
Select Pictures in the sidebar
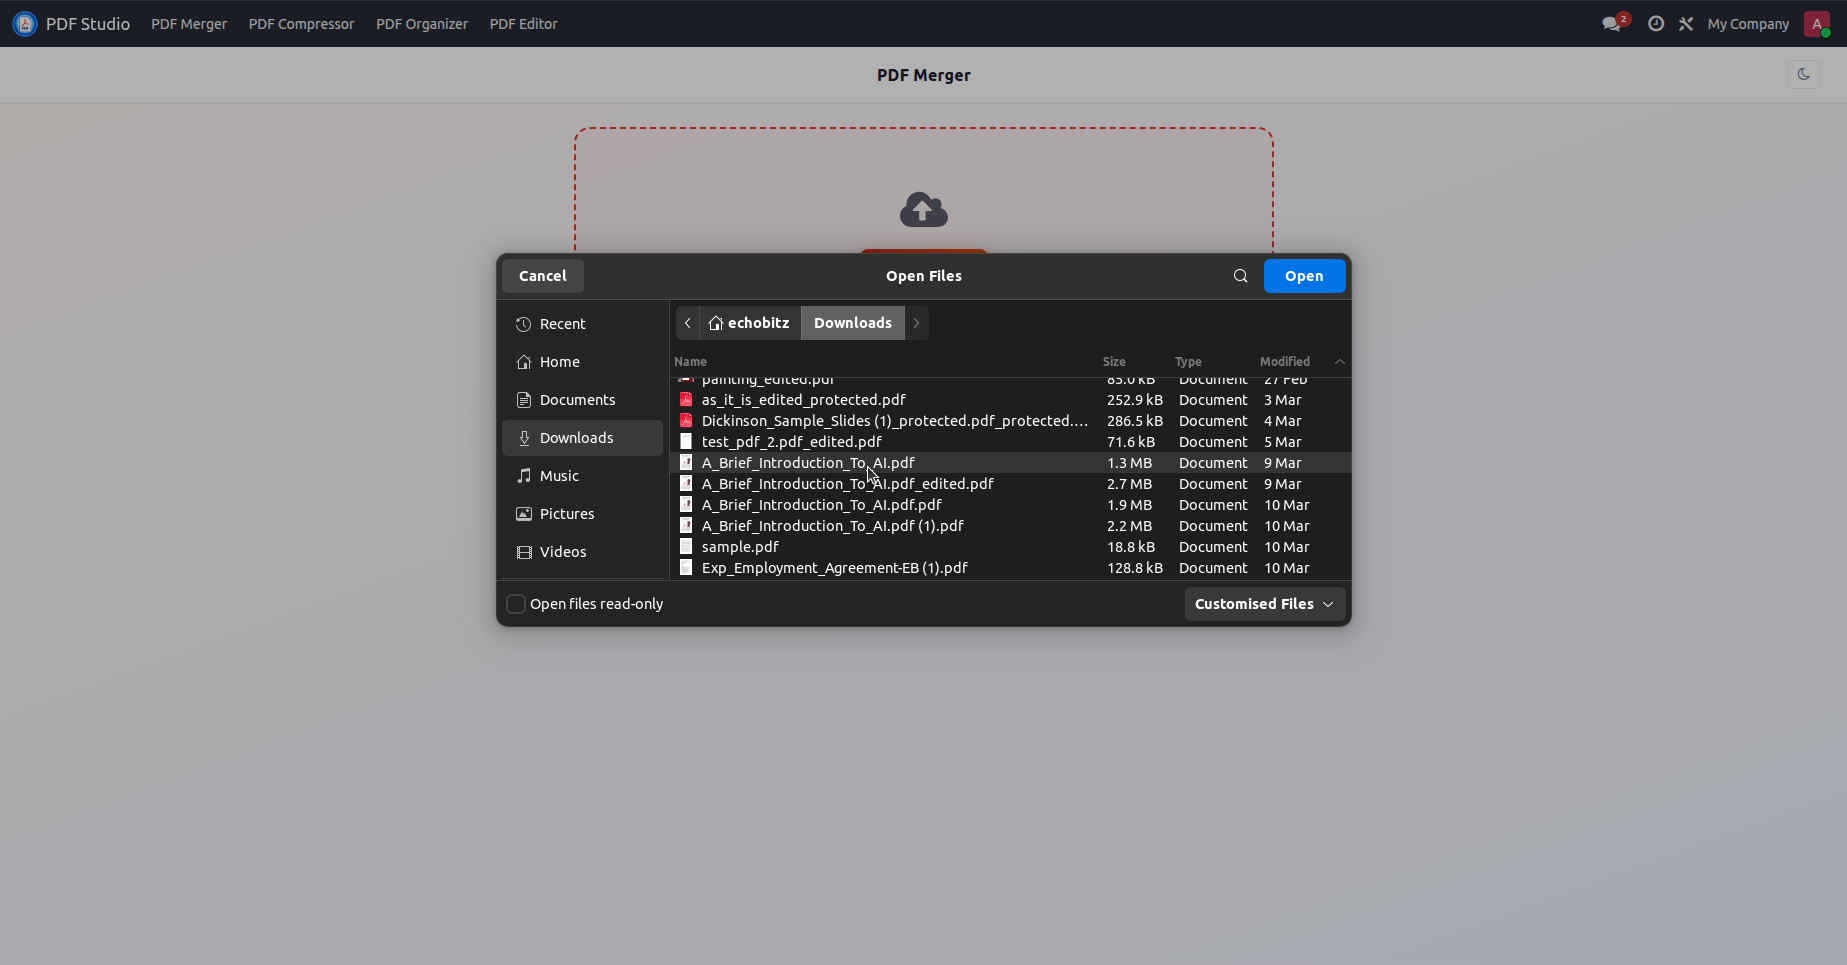pos(583,514)
